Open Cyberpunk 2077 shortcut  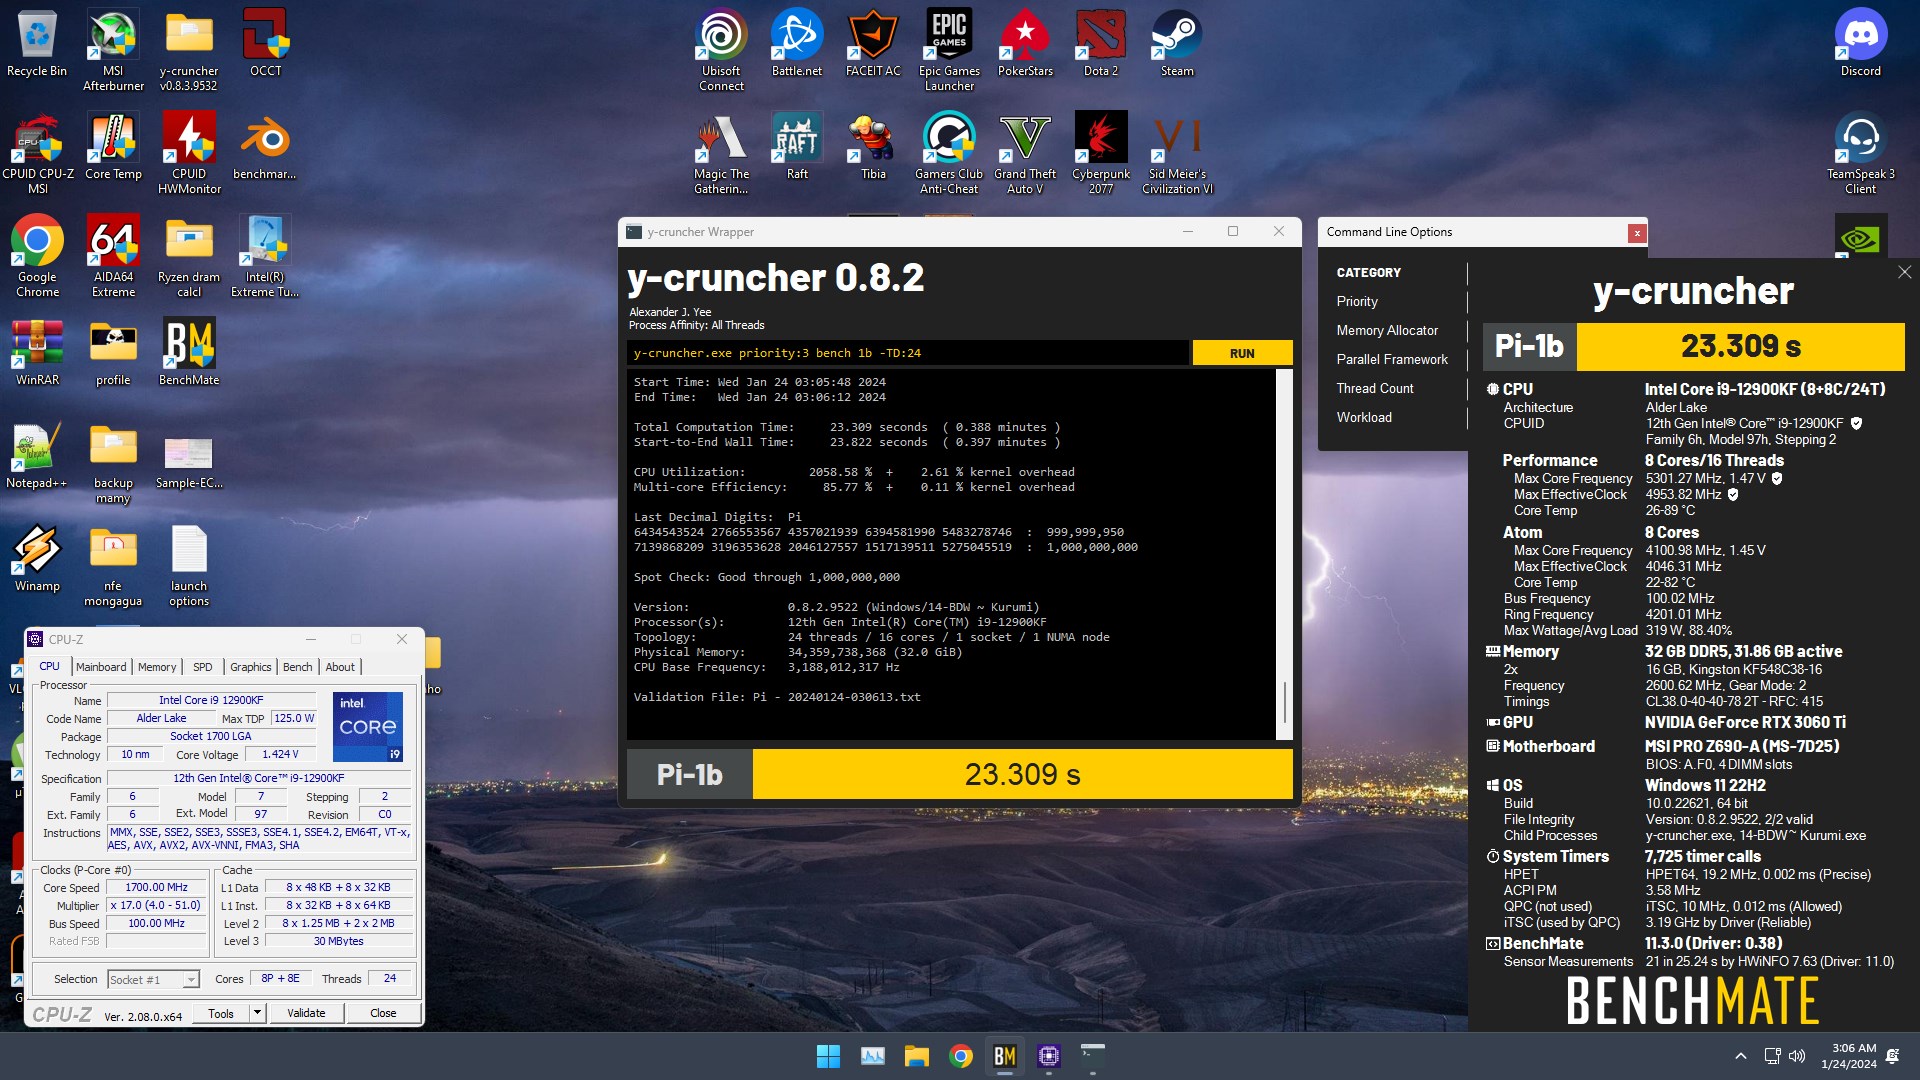[x=1101, y=153]
